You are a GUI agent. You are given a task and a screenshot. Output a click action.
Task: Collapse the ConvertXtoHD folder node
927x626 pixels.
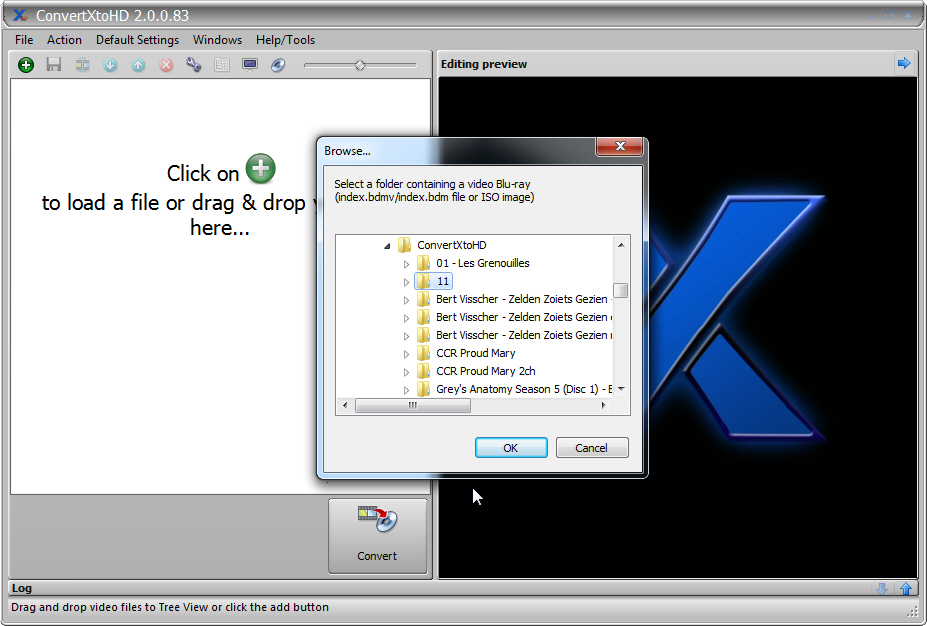pyautogui.click(x=387, y=245)
